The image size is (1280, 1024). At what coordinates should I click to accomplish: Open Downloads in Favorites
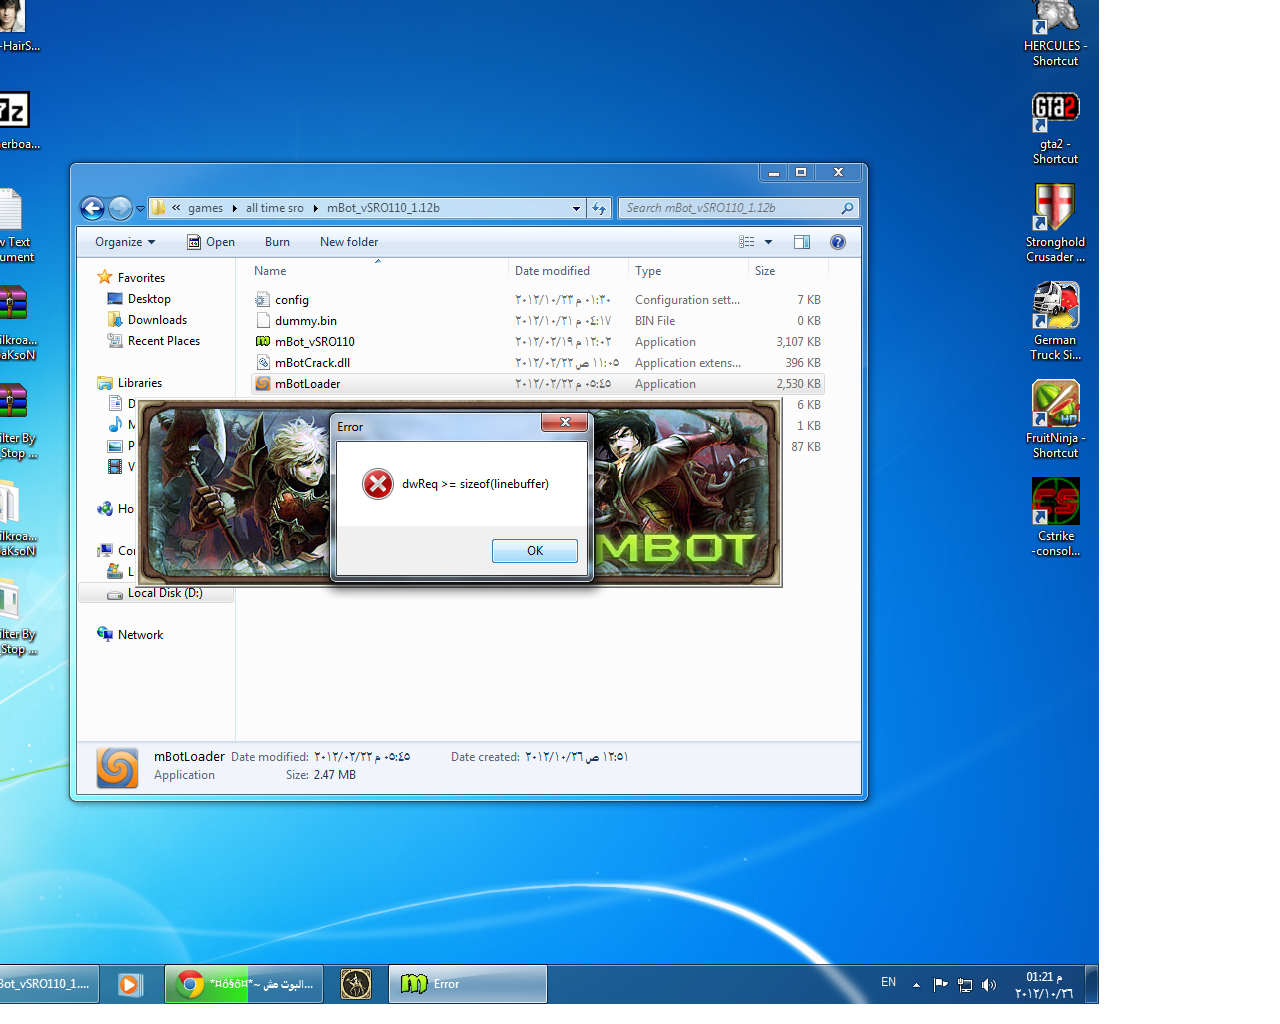click(x=157, y=320)
